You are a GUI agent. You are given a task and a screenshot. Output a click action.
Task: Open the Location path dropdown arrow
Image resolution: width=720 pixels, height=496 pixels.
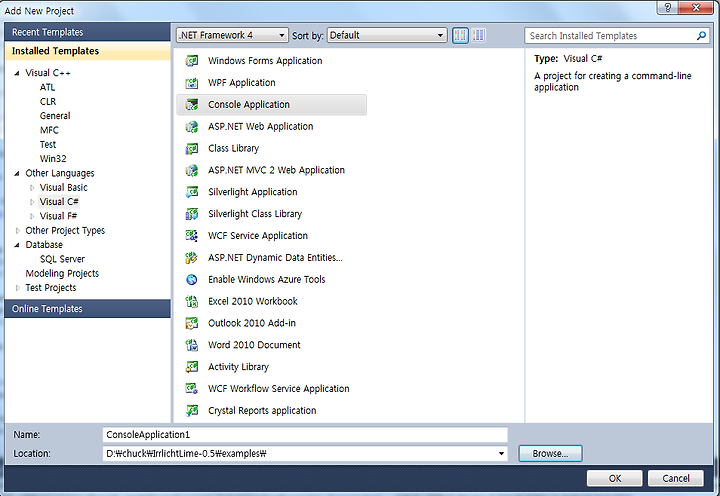point(501,454)
